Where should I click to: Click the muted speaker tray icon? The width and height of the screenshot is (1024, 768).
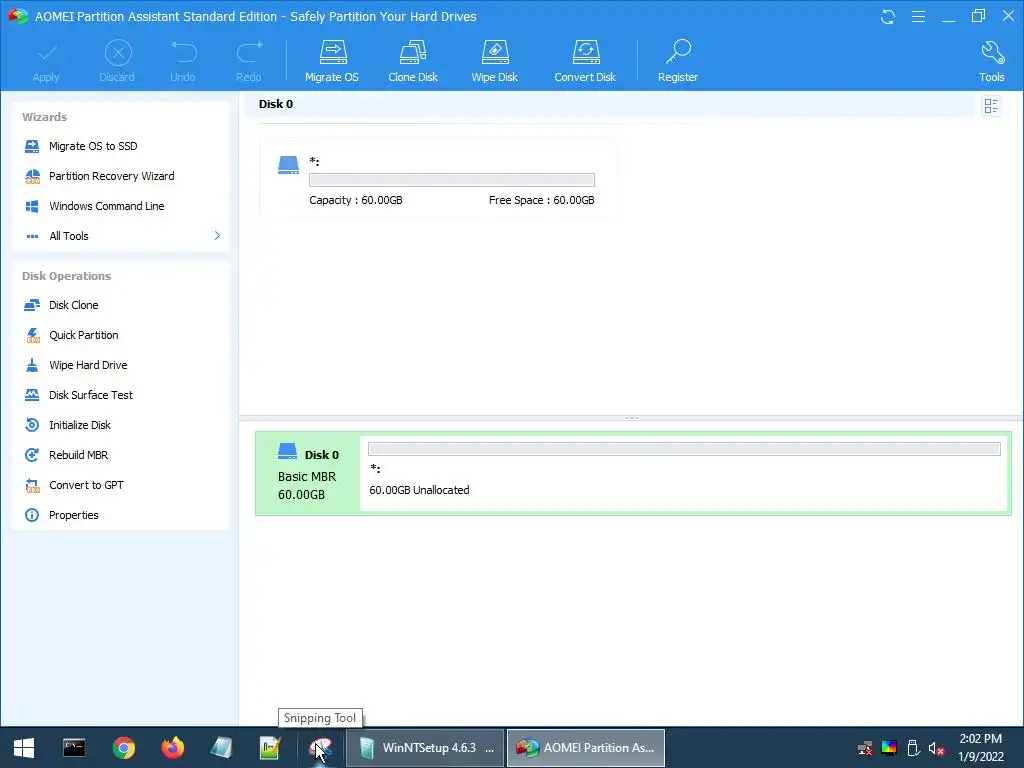pyautogui.click(x=936, y=748)
